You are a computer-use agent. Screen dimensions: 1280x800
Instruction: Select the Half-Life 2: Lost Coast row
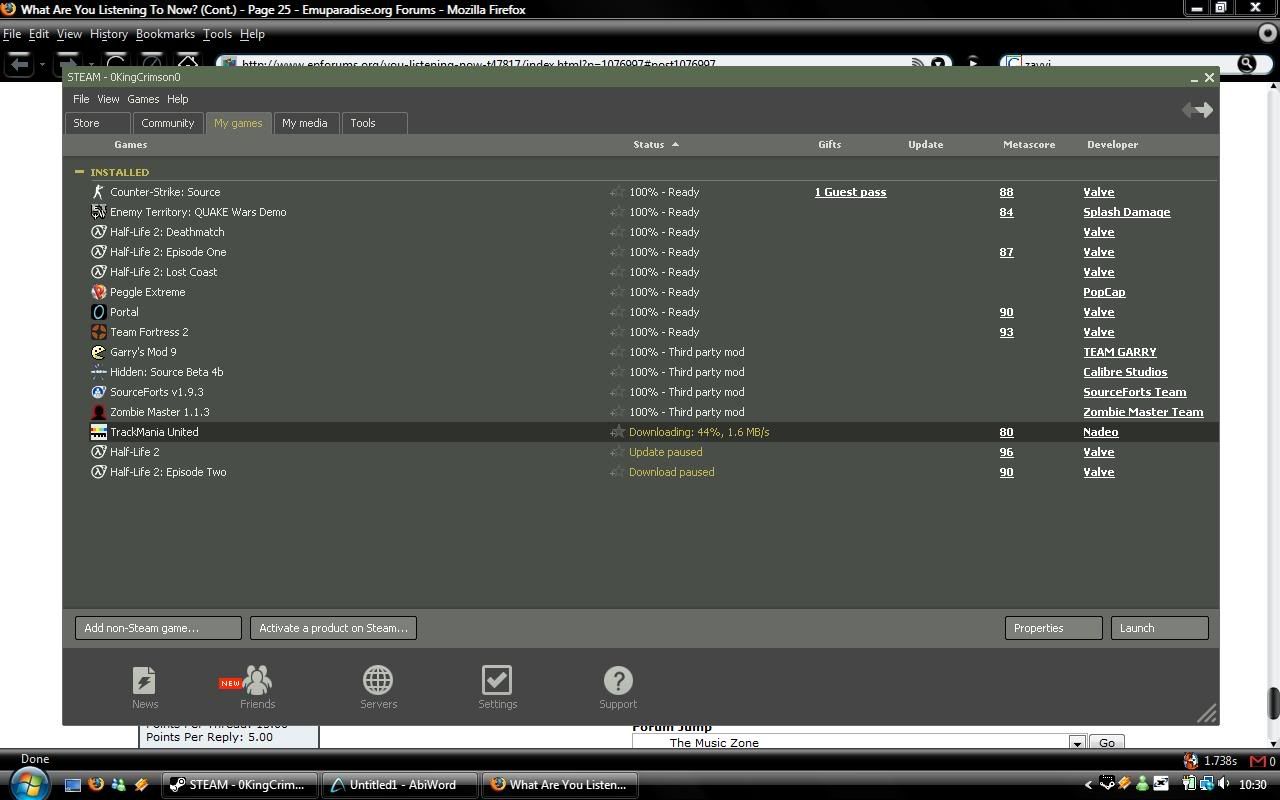tap(641, 272)
